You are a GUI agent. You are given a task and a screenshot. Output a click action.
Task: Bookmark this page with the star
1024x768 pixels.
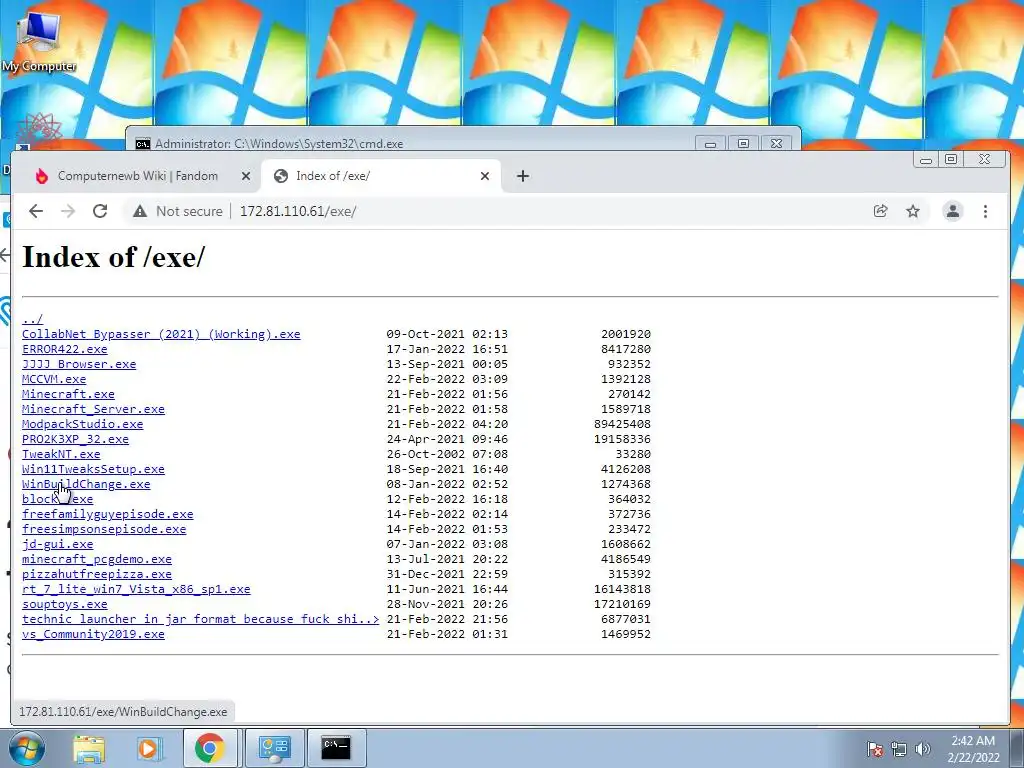click(913, 211)
